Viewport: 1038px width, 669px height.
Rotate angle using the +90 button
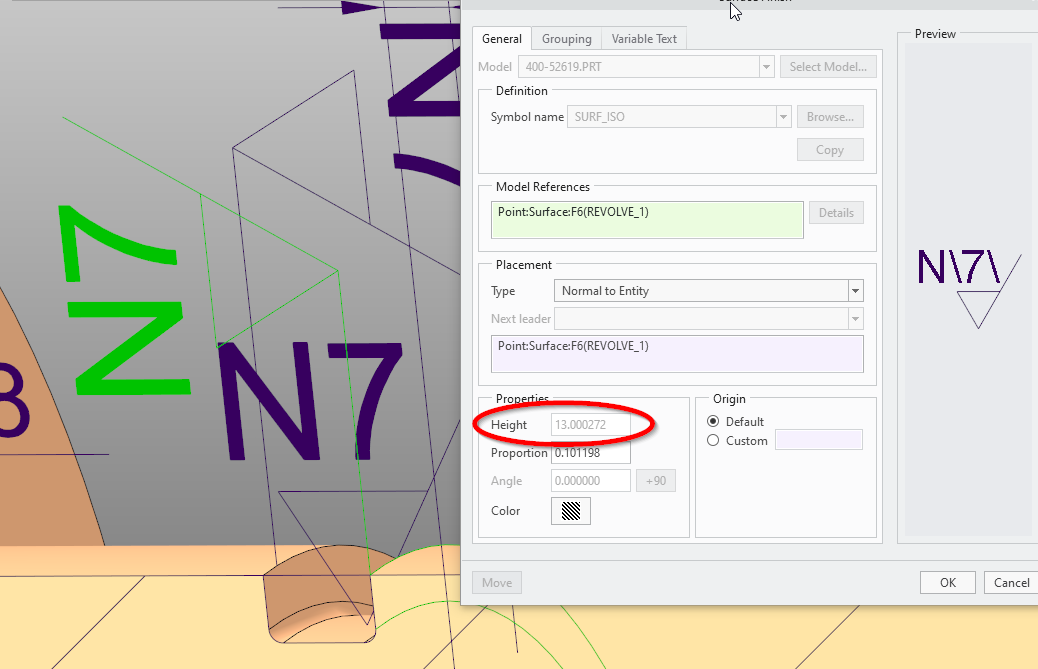(x=656, y=480)
